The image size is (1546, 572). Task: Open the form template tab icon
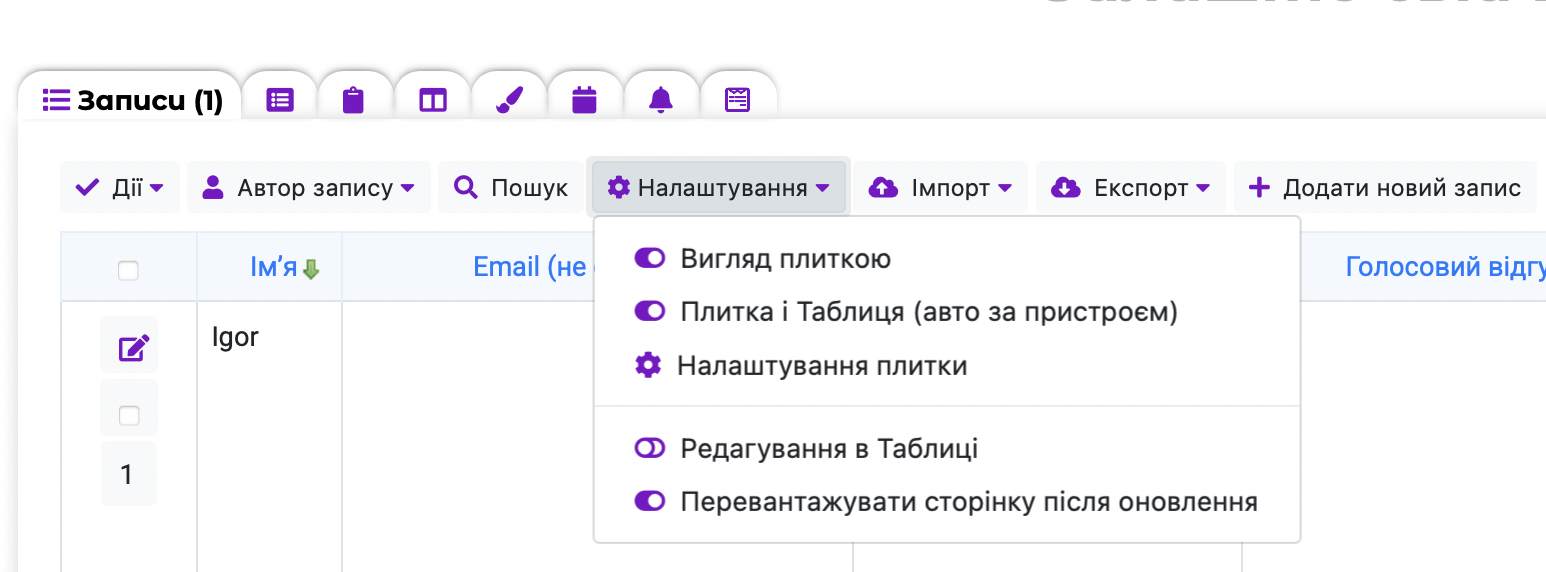738,100
